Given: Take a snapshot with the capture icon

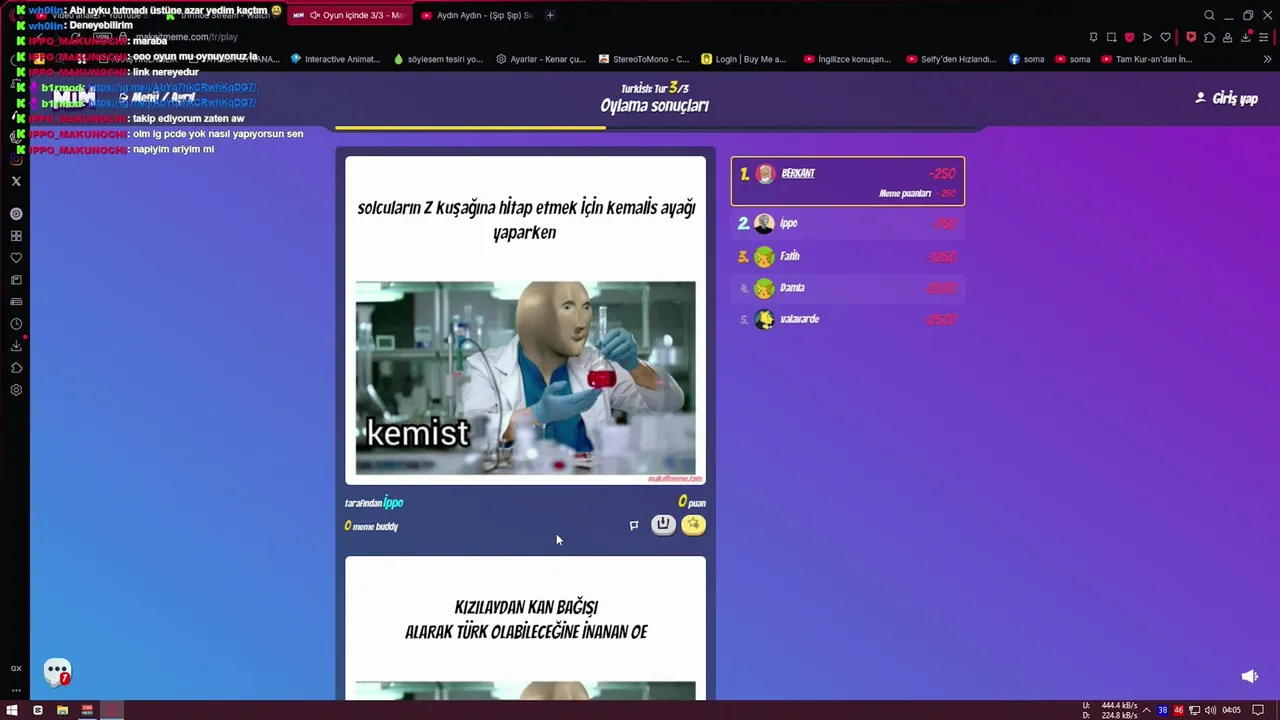Looking at the screenshot, I should (1111, 37).
